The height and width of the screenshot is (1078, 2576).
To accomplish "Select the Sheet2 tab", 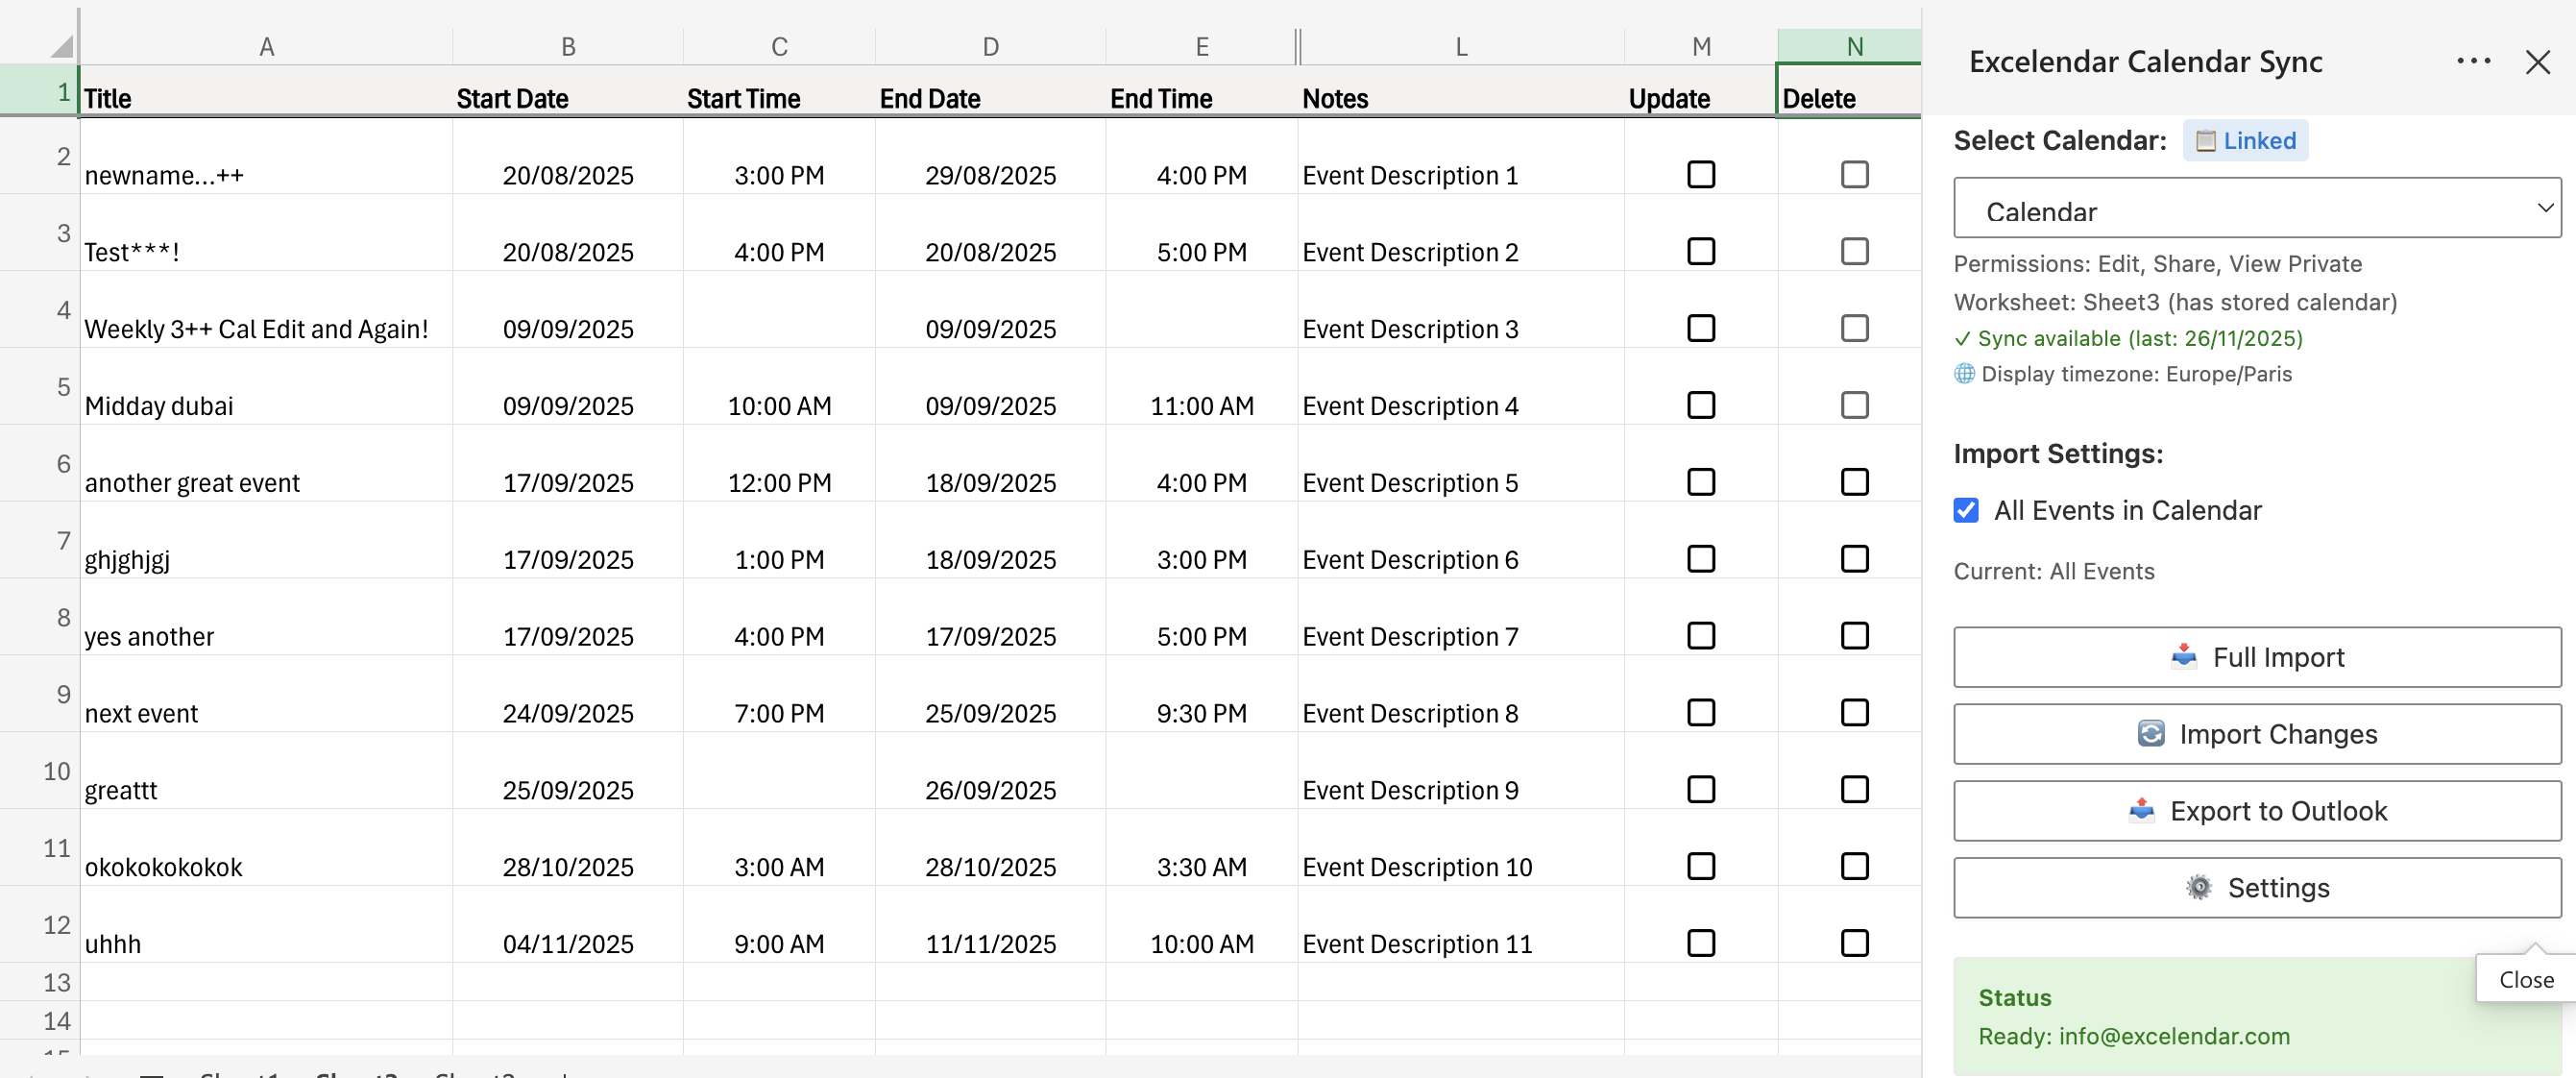I will (x=357, y=1074).
